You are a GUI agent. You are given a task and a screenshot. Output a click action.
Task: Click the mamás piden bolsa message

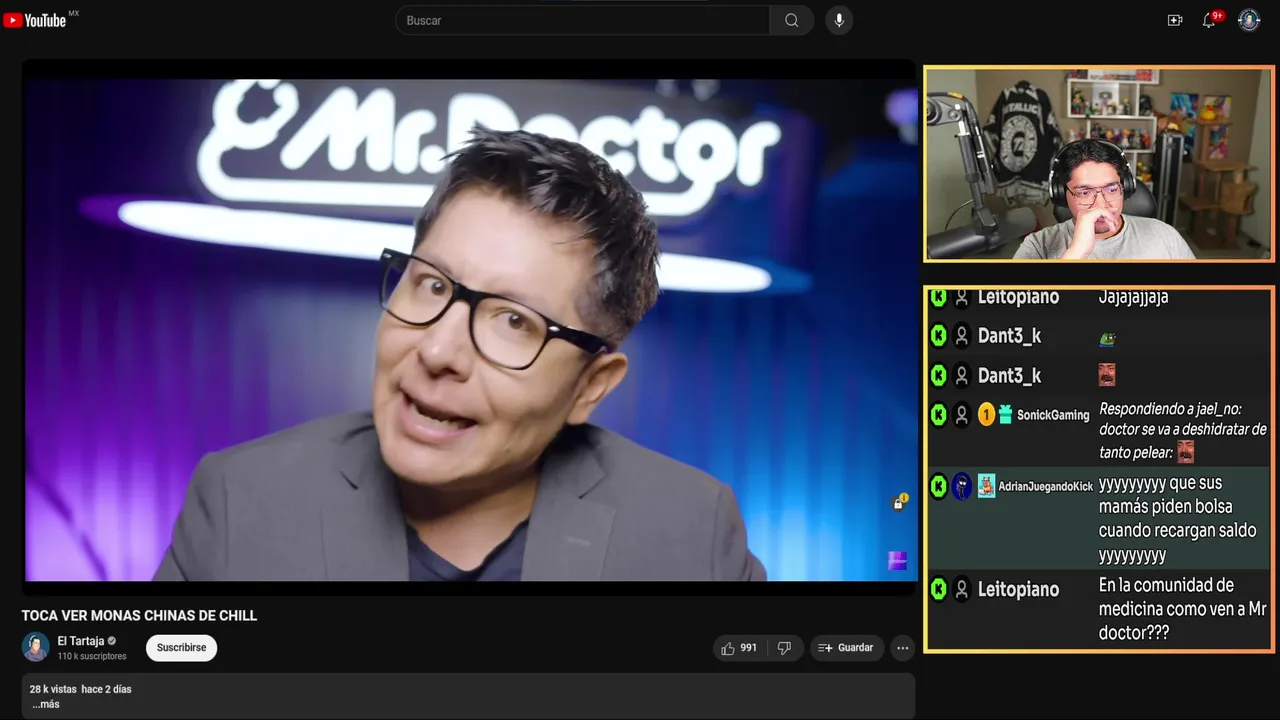click(x=1177, y=519)
